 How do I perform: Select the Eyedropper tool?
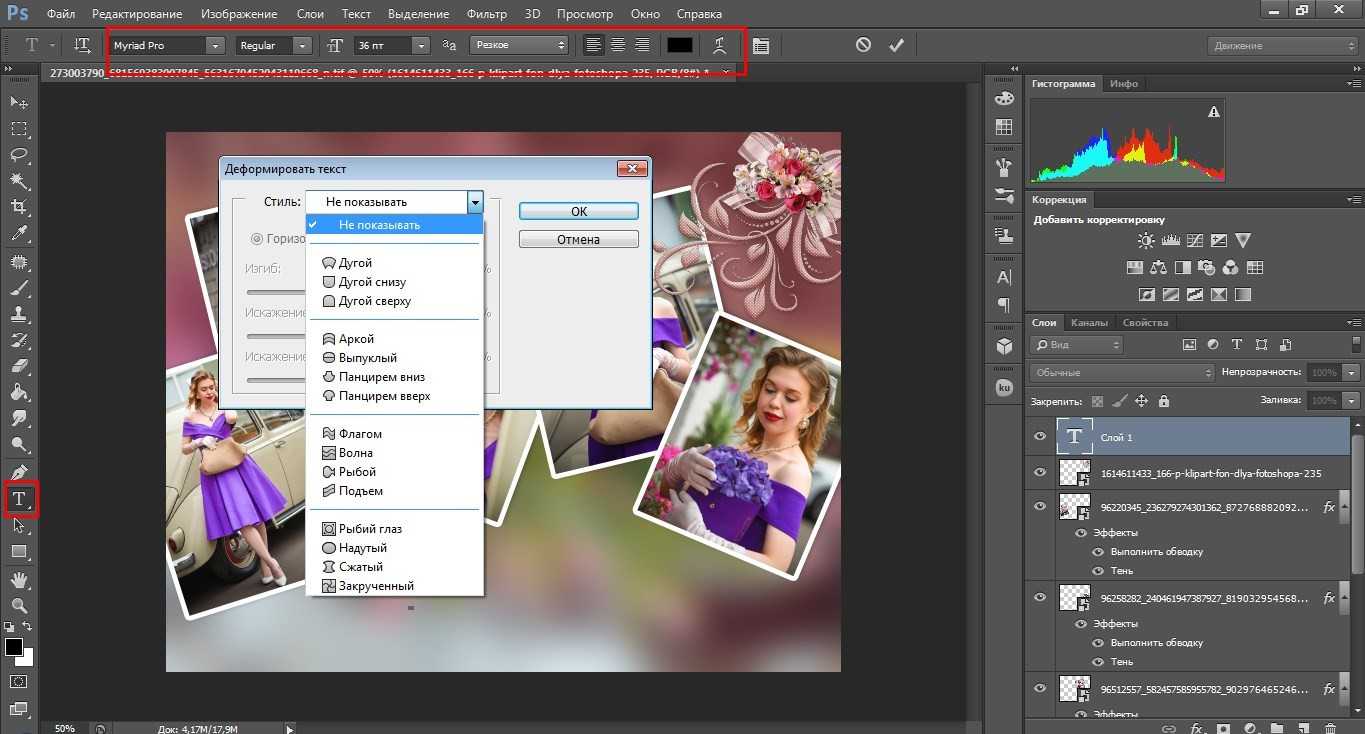pyautogui.click(x=19, y=234)
